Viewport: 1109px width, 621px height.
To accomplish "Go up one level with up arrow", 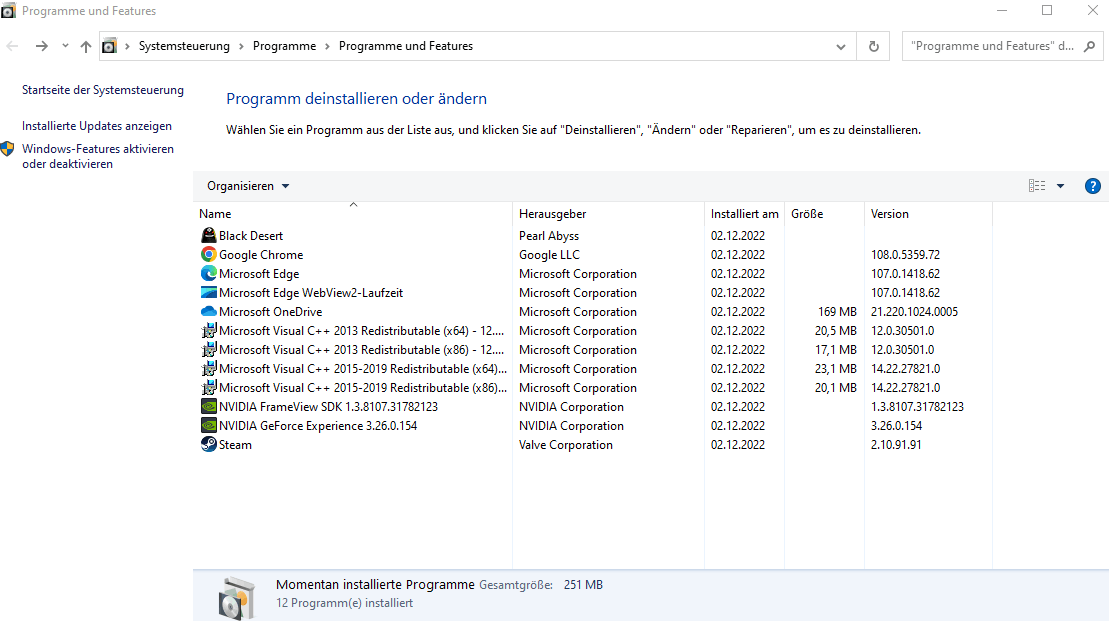I will tap(86, 46).
